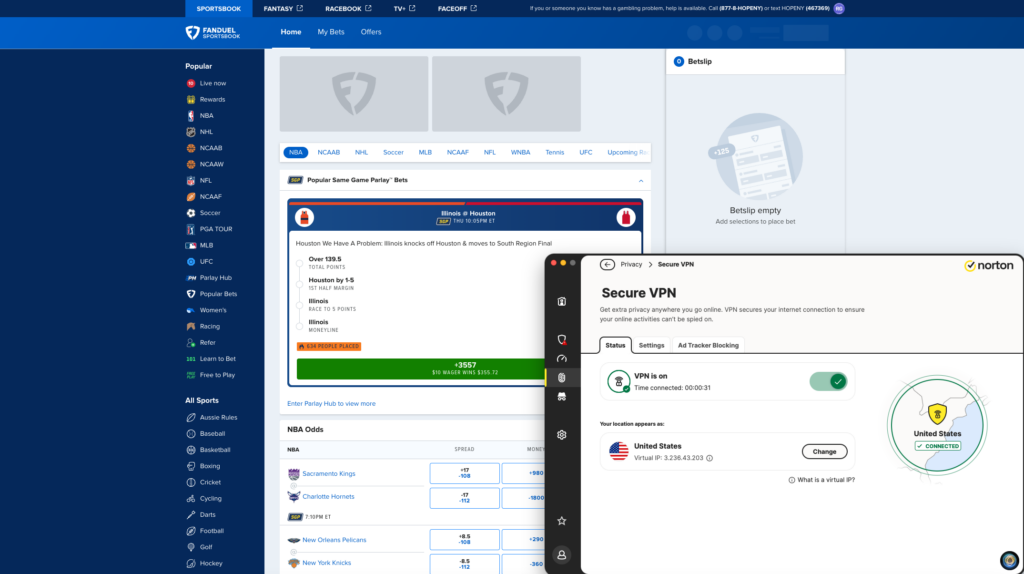1024x574 pixels.
Task: Open RACEBOOK in top bar
Action: (348, 8)
